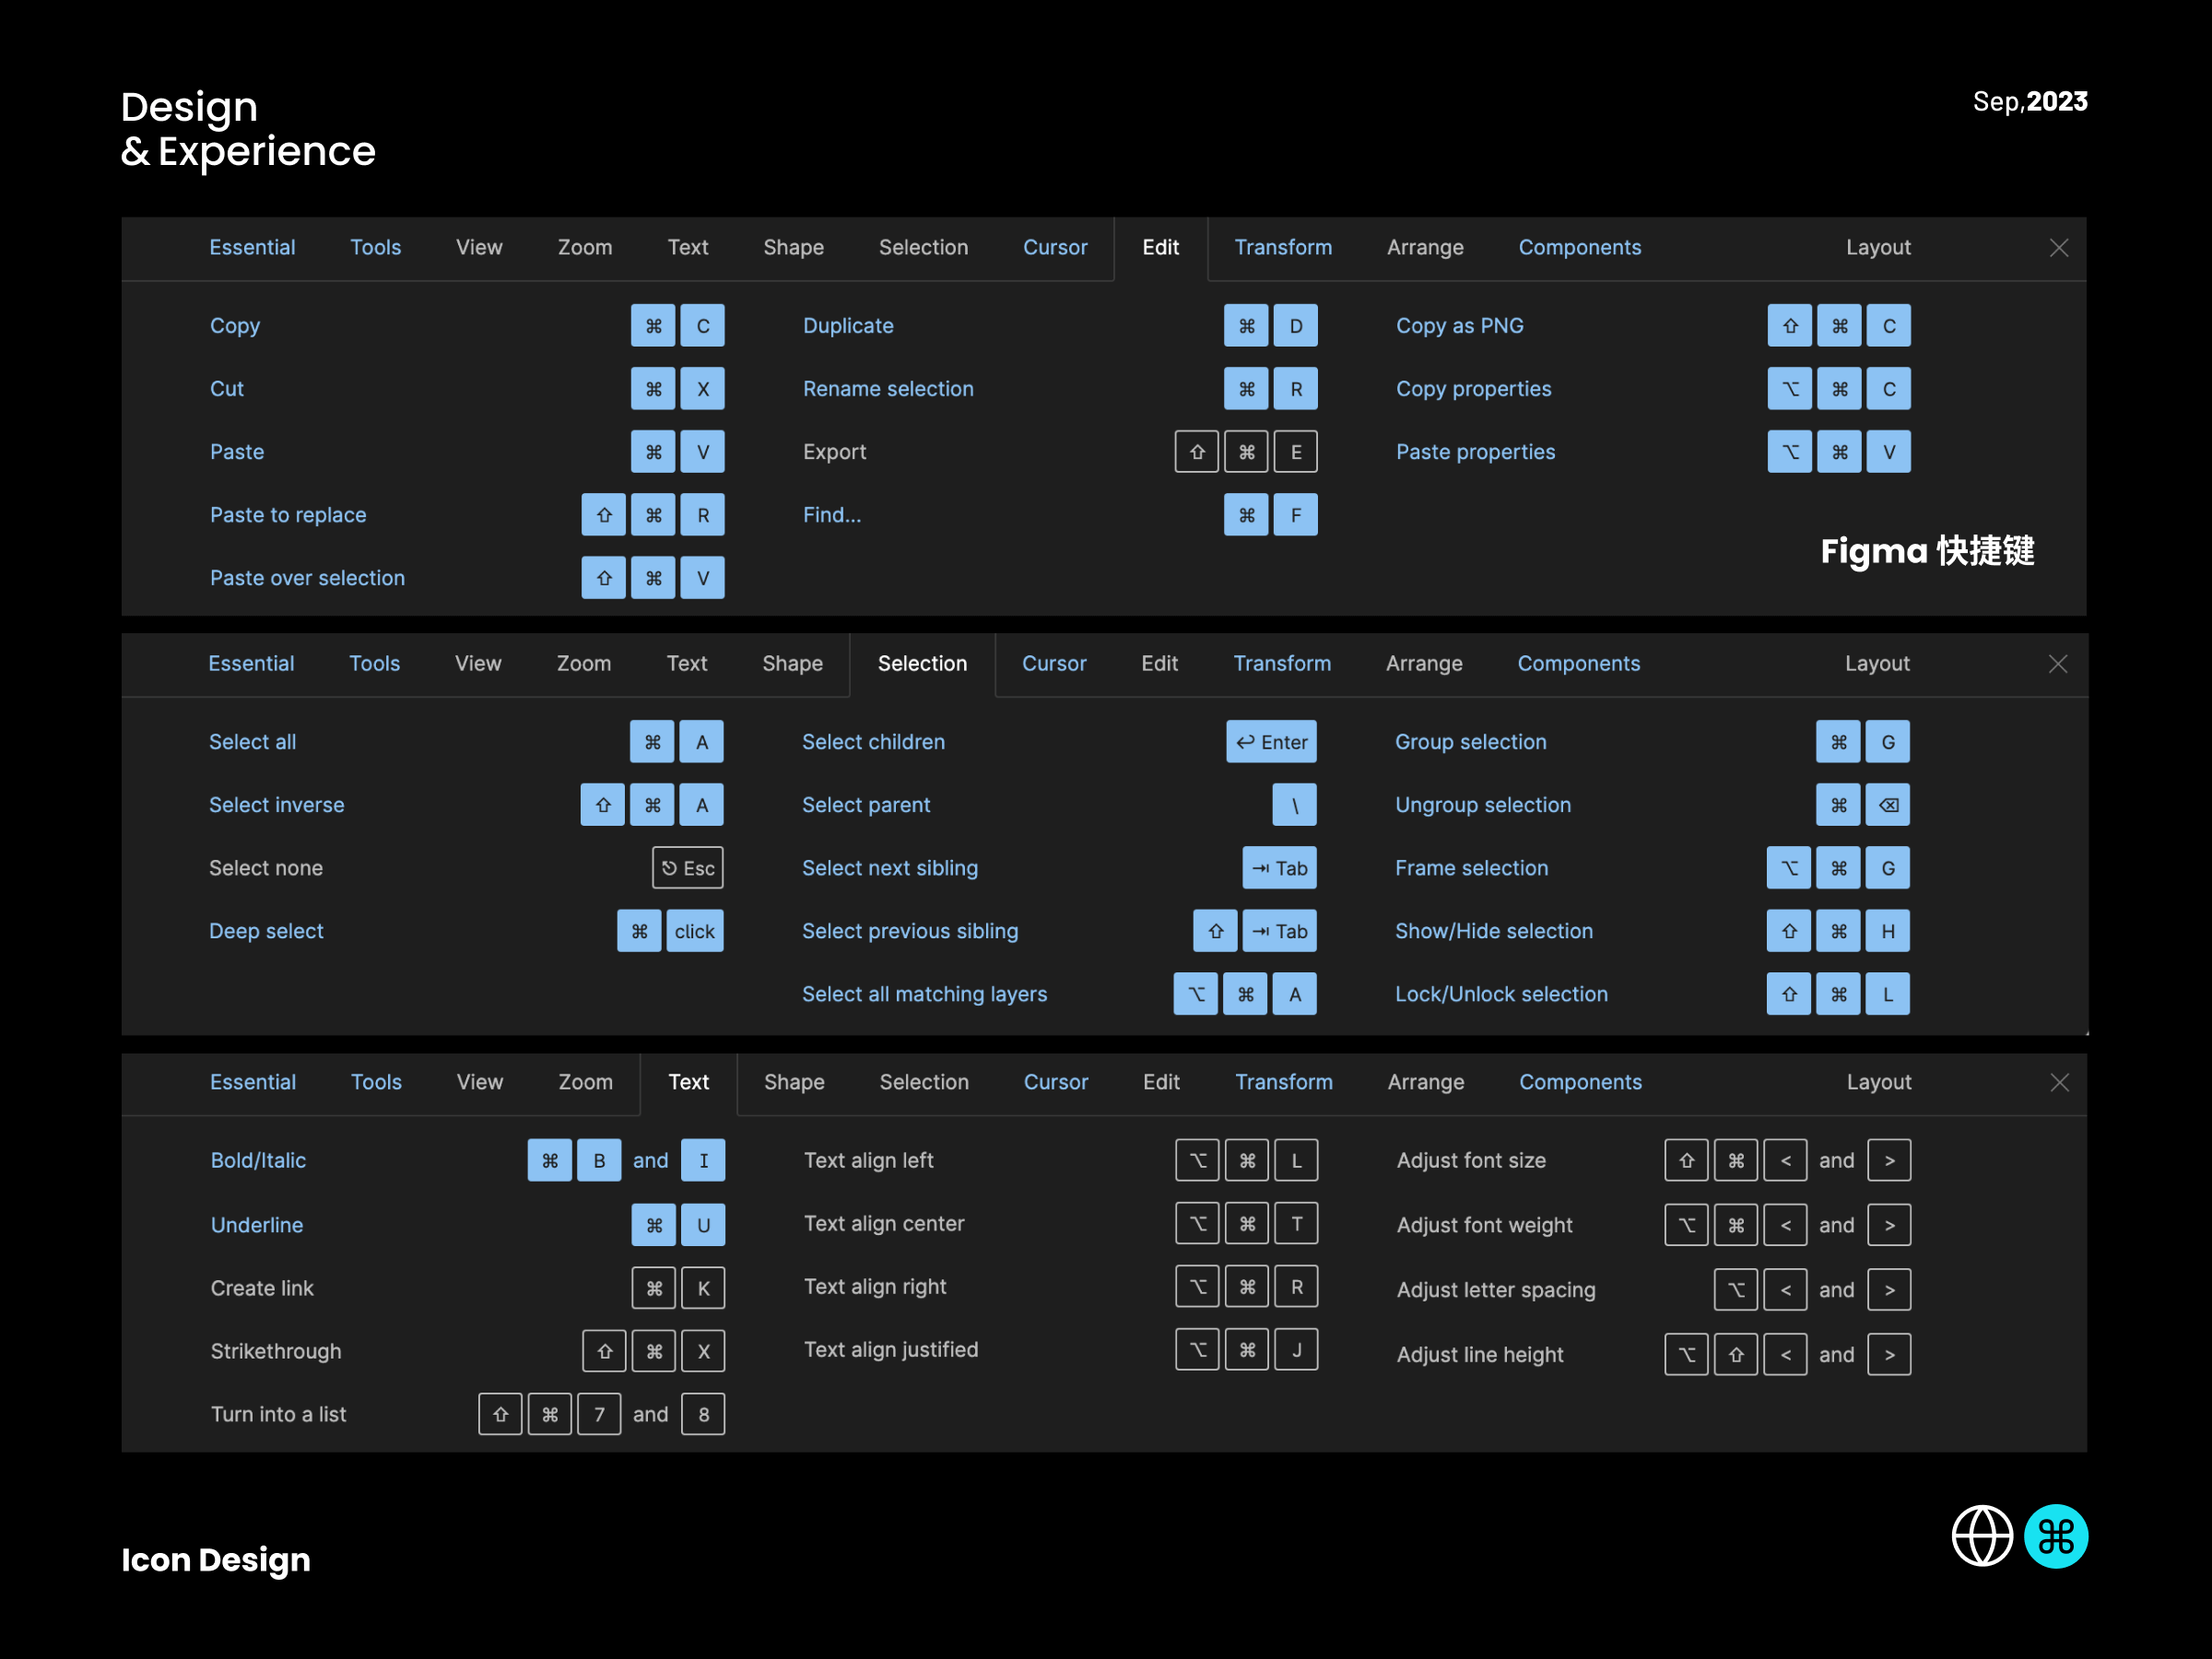
Task: Open the Shape tab in the Text panel
Action: coord(794,1082)
